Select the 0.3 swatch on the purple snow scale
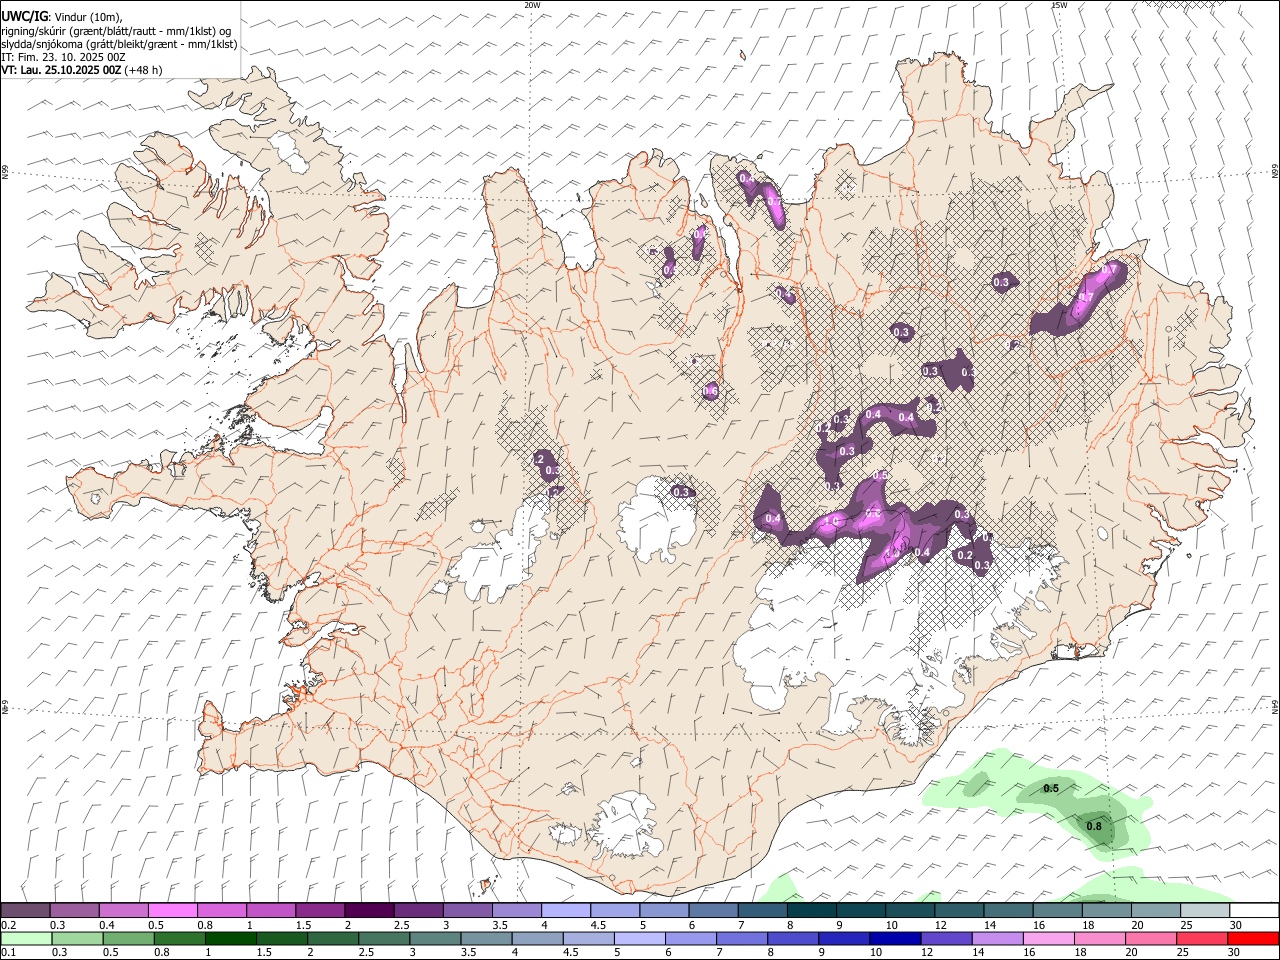The width and height of the screenshot is (1280, 960). click(74, 911)
